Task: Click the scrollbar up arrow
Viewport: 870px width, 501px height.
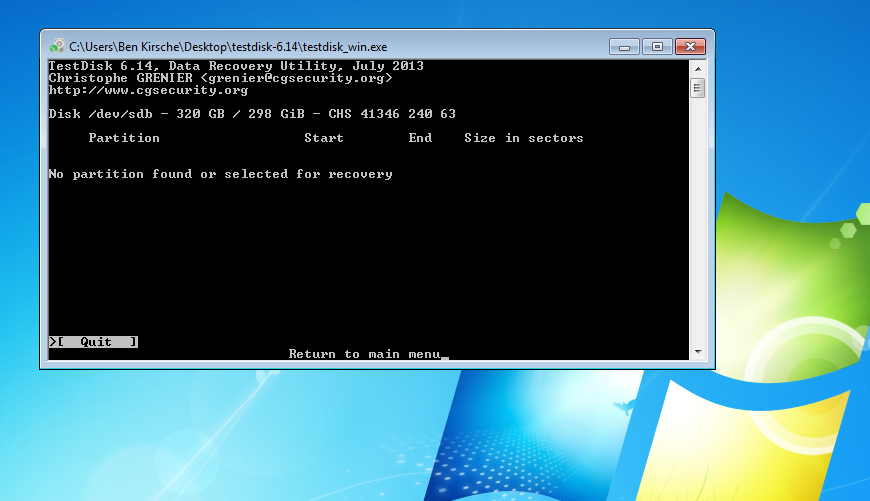Action: (698, 69)
